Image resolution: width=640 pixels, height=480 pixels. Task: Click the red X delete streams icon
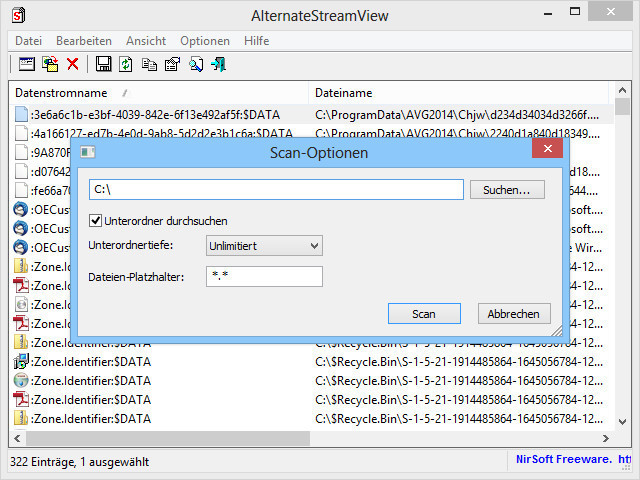(73, 64)
